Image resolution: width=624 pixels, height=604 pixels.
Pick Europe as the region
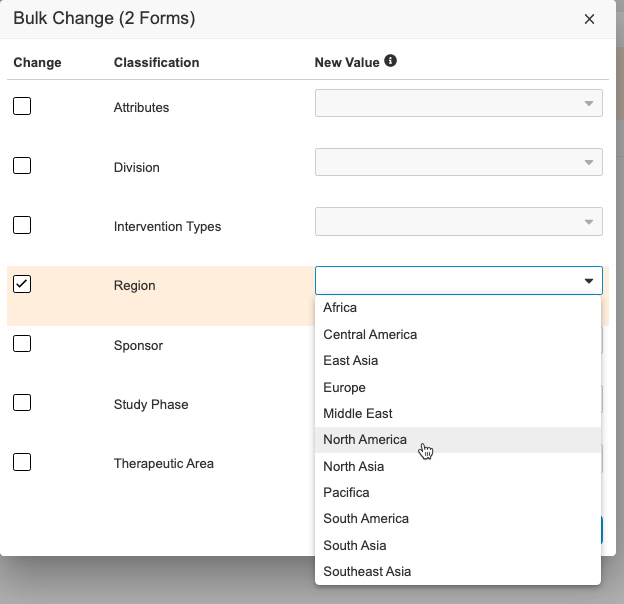point(344,387)
